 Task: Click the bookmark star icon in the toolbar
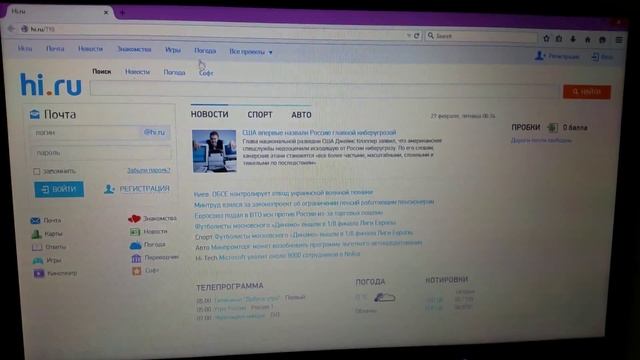point(546,38)
